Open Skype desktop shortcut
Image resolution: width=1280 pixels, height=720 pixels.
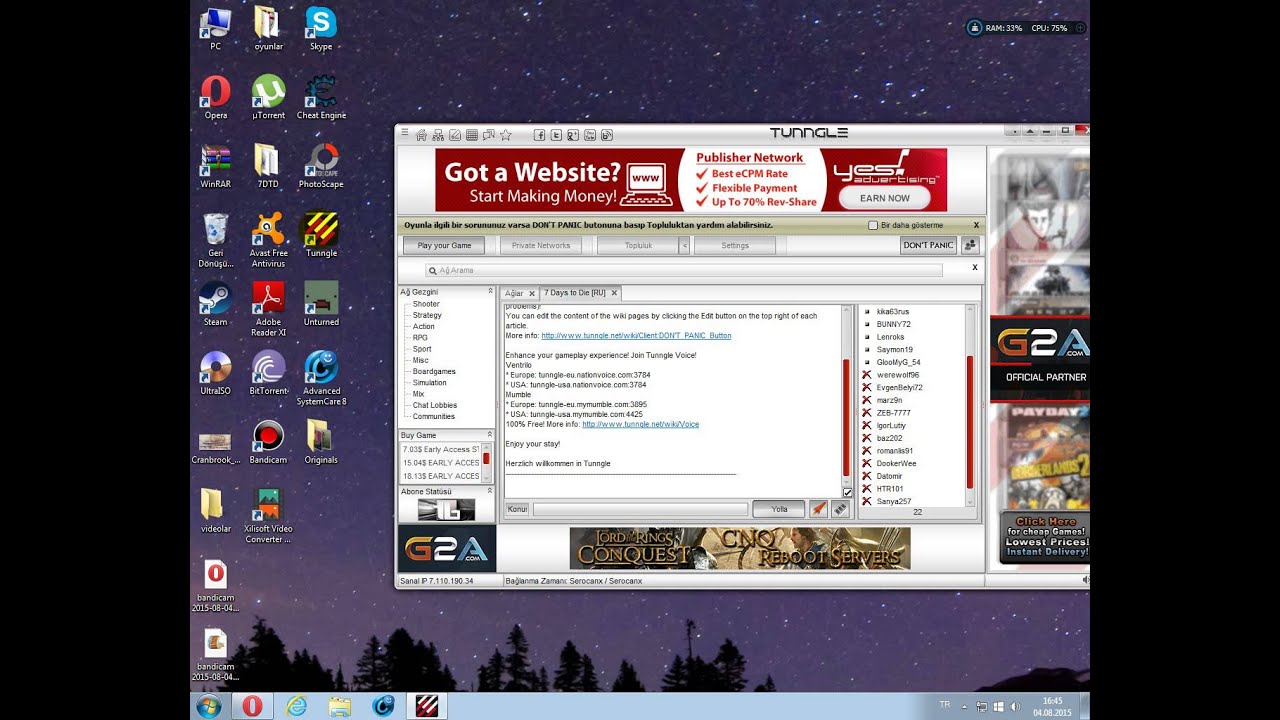pyautogui.click(x=321, y=29)
